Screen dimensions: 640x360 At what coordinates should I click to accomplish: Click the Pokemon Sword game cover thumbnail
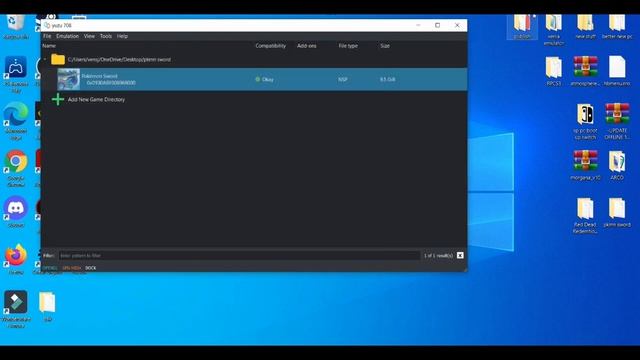tap(69, 79)
